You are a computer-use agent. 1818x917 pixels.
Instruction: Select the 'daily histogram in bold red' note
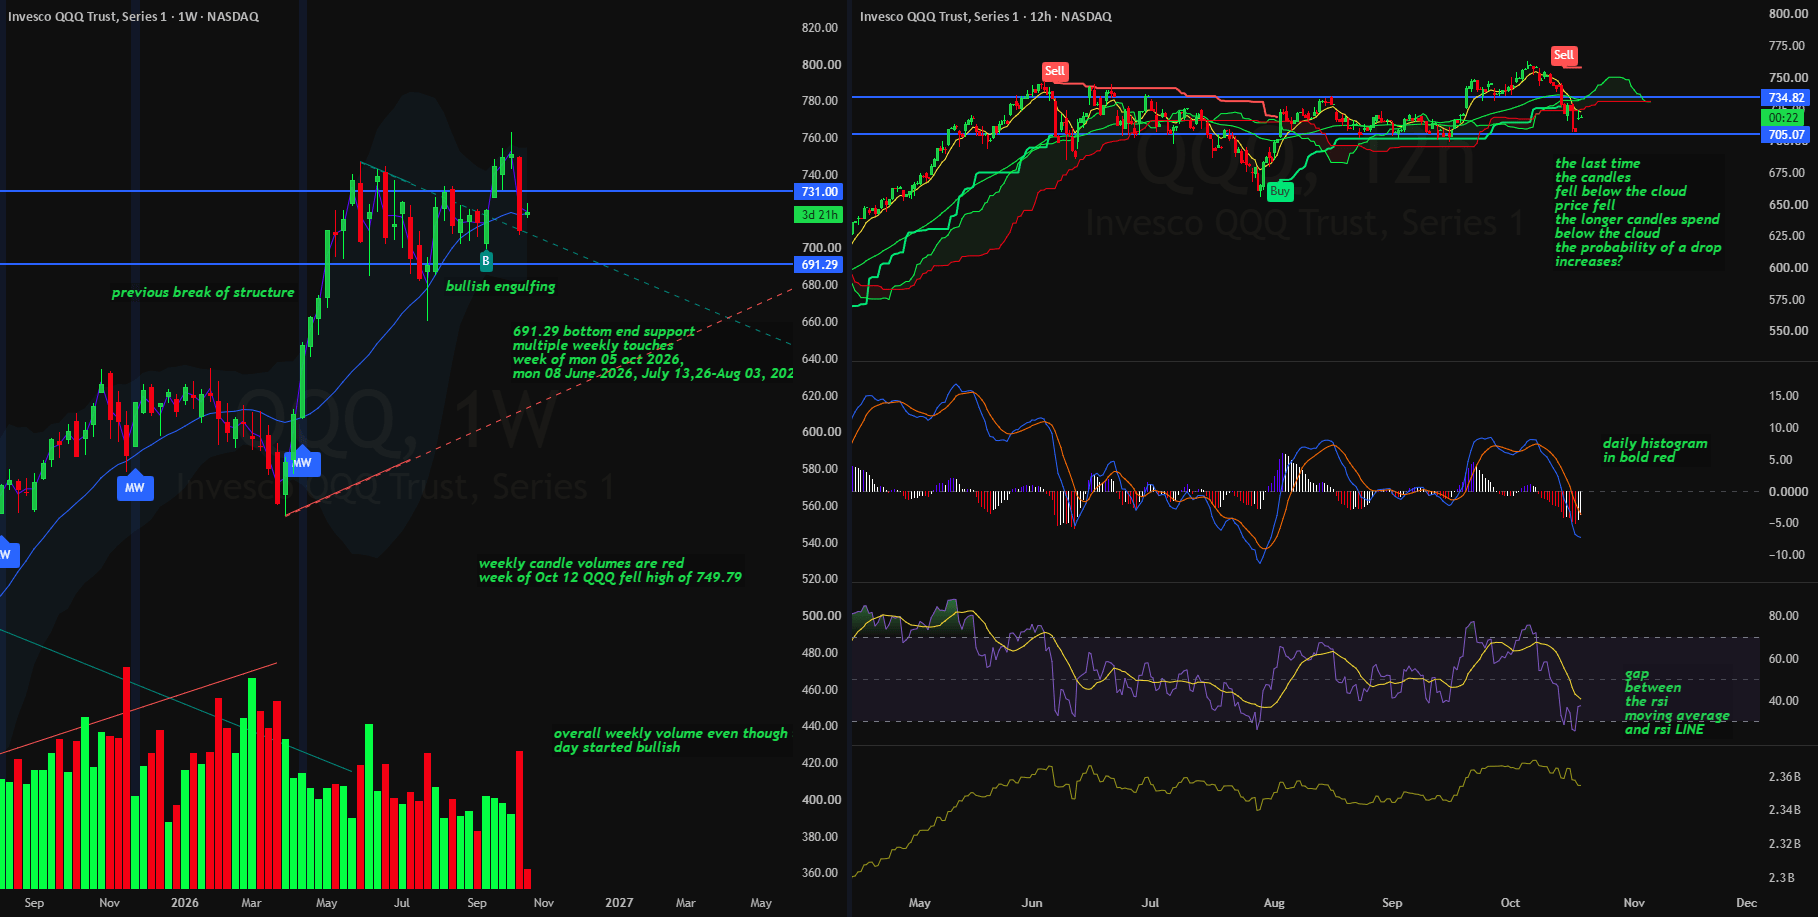coord(1655,450)
